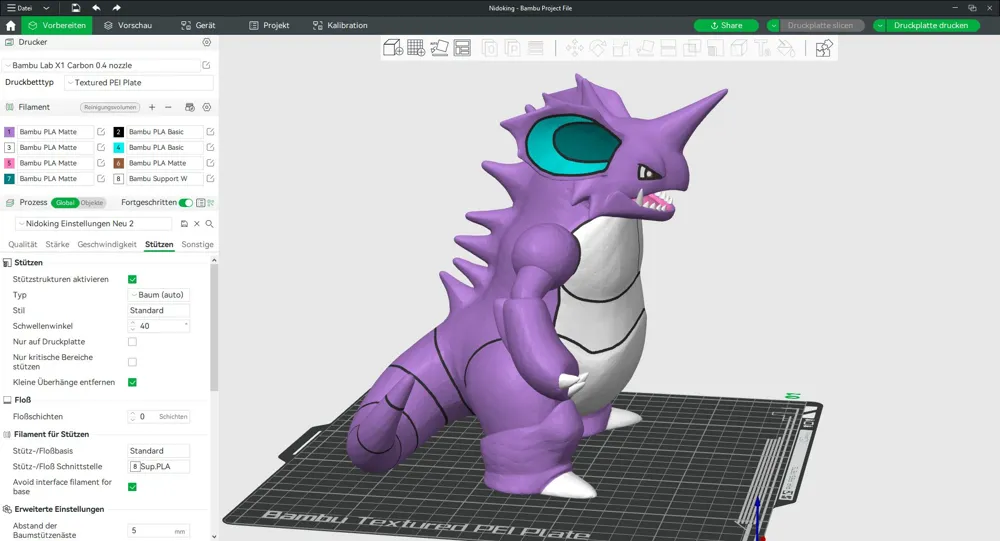Select the Lay on face tool
Viewport: 1000px width, 541px height.
[x=645, y=48]
